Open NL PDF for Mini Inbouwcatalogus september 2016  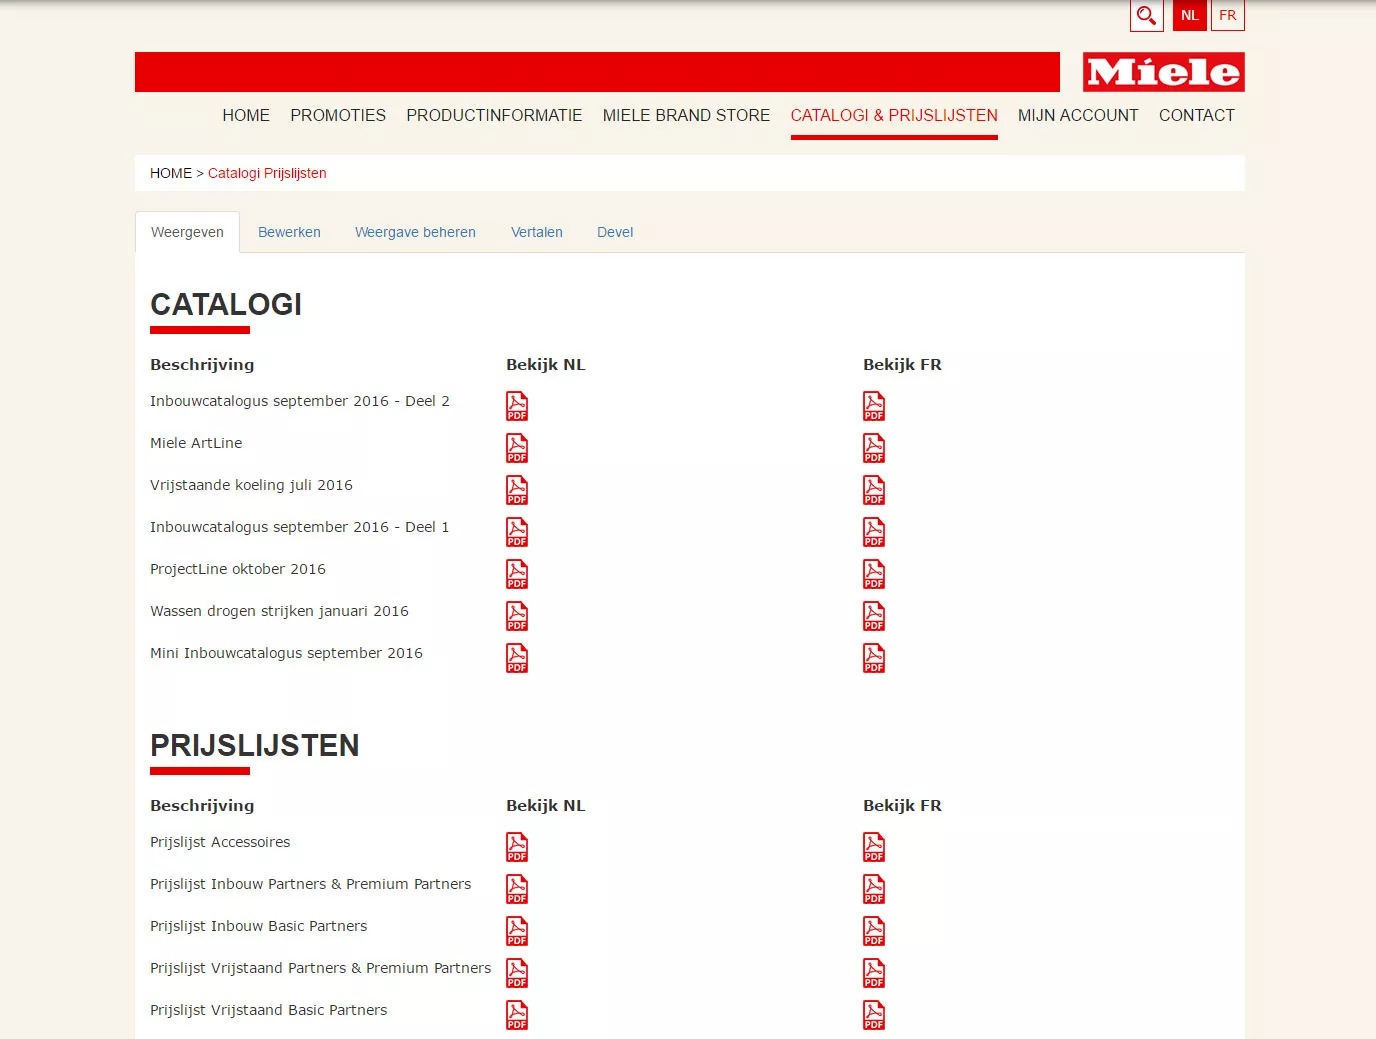[517, 658]
